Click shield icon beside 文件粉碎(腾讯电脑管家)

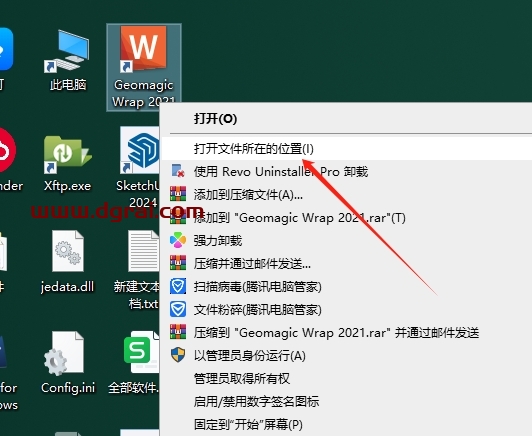tap(178, 309)
